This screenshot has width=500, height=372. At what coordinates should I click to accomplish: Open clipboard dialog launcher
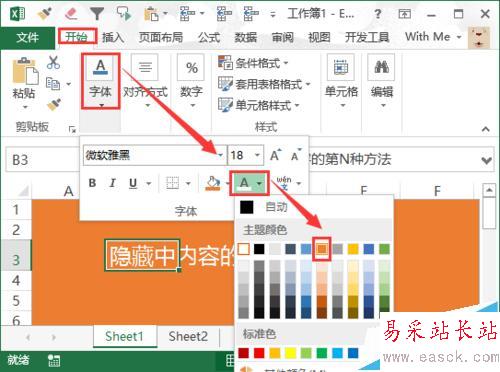72,129
